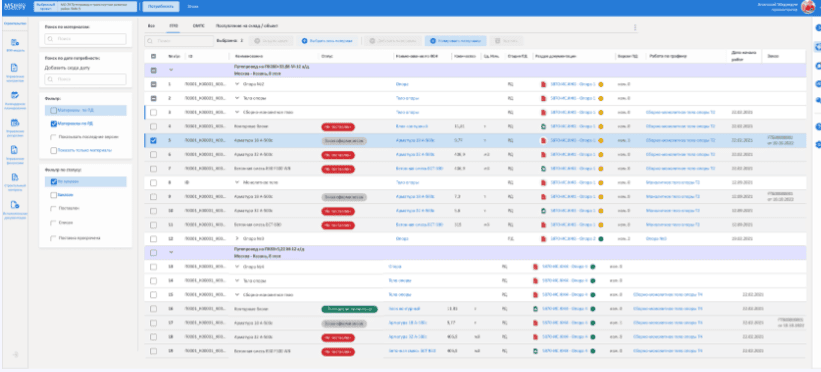Click the yellow status dot in row 2
Screen dimensions: 821x372
pos(601,98)
